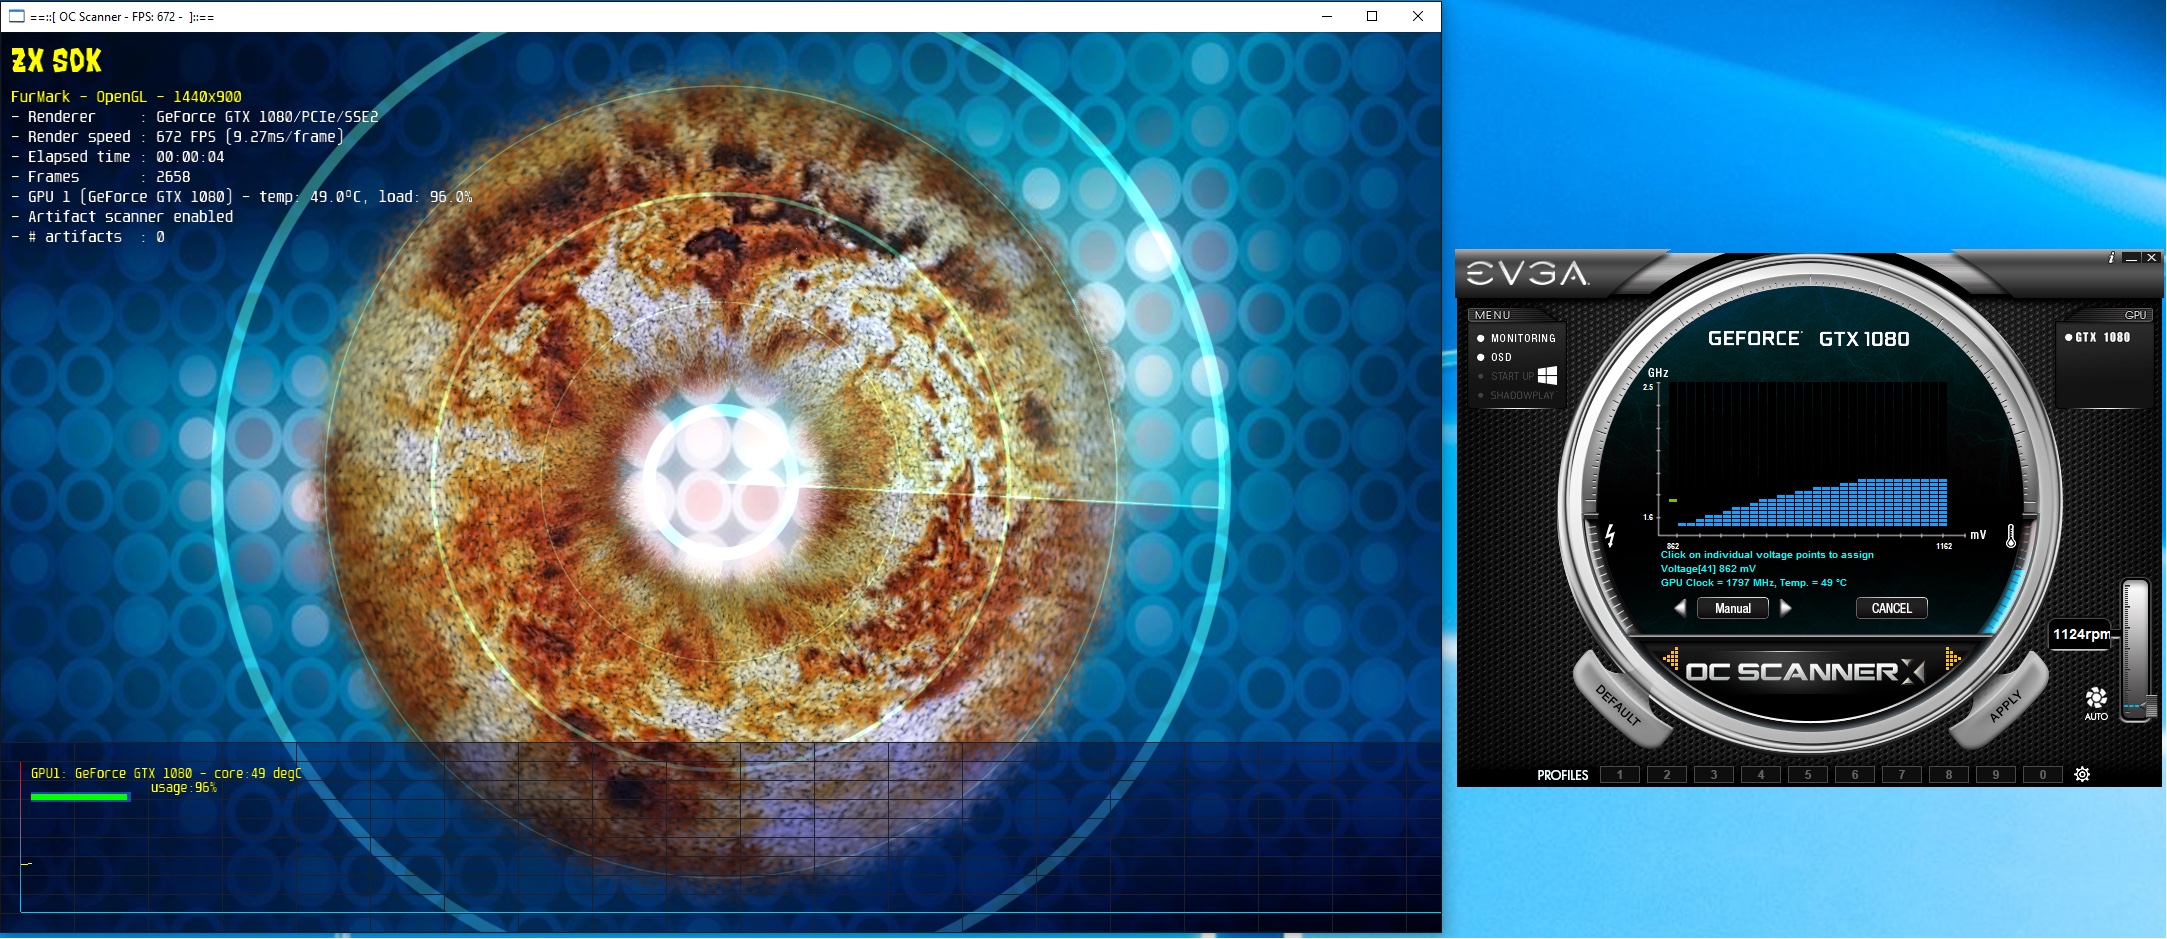Screen dimensions: 2167x939
Task: Click the 'usage:96%' label
Action: (183, 788)
